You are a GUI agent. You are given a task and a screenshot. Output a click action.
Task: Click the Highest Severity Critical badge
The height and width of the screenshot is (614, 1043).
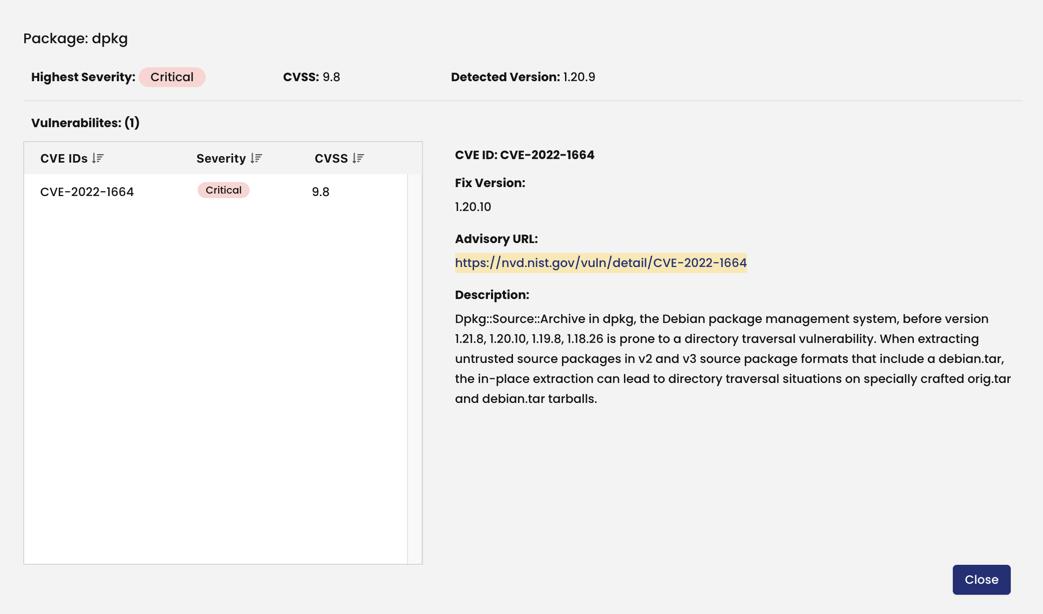[x=172, y=77]
